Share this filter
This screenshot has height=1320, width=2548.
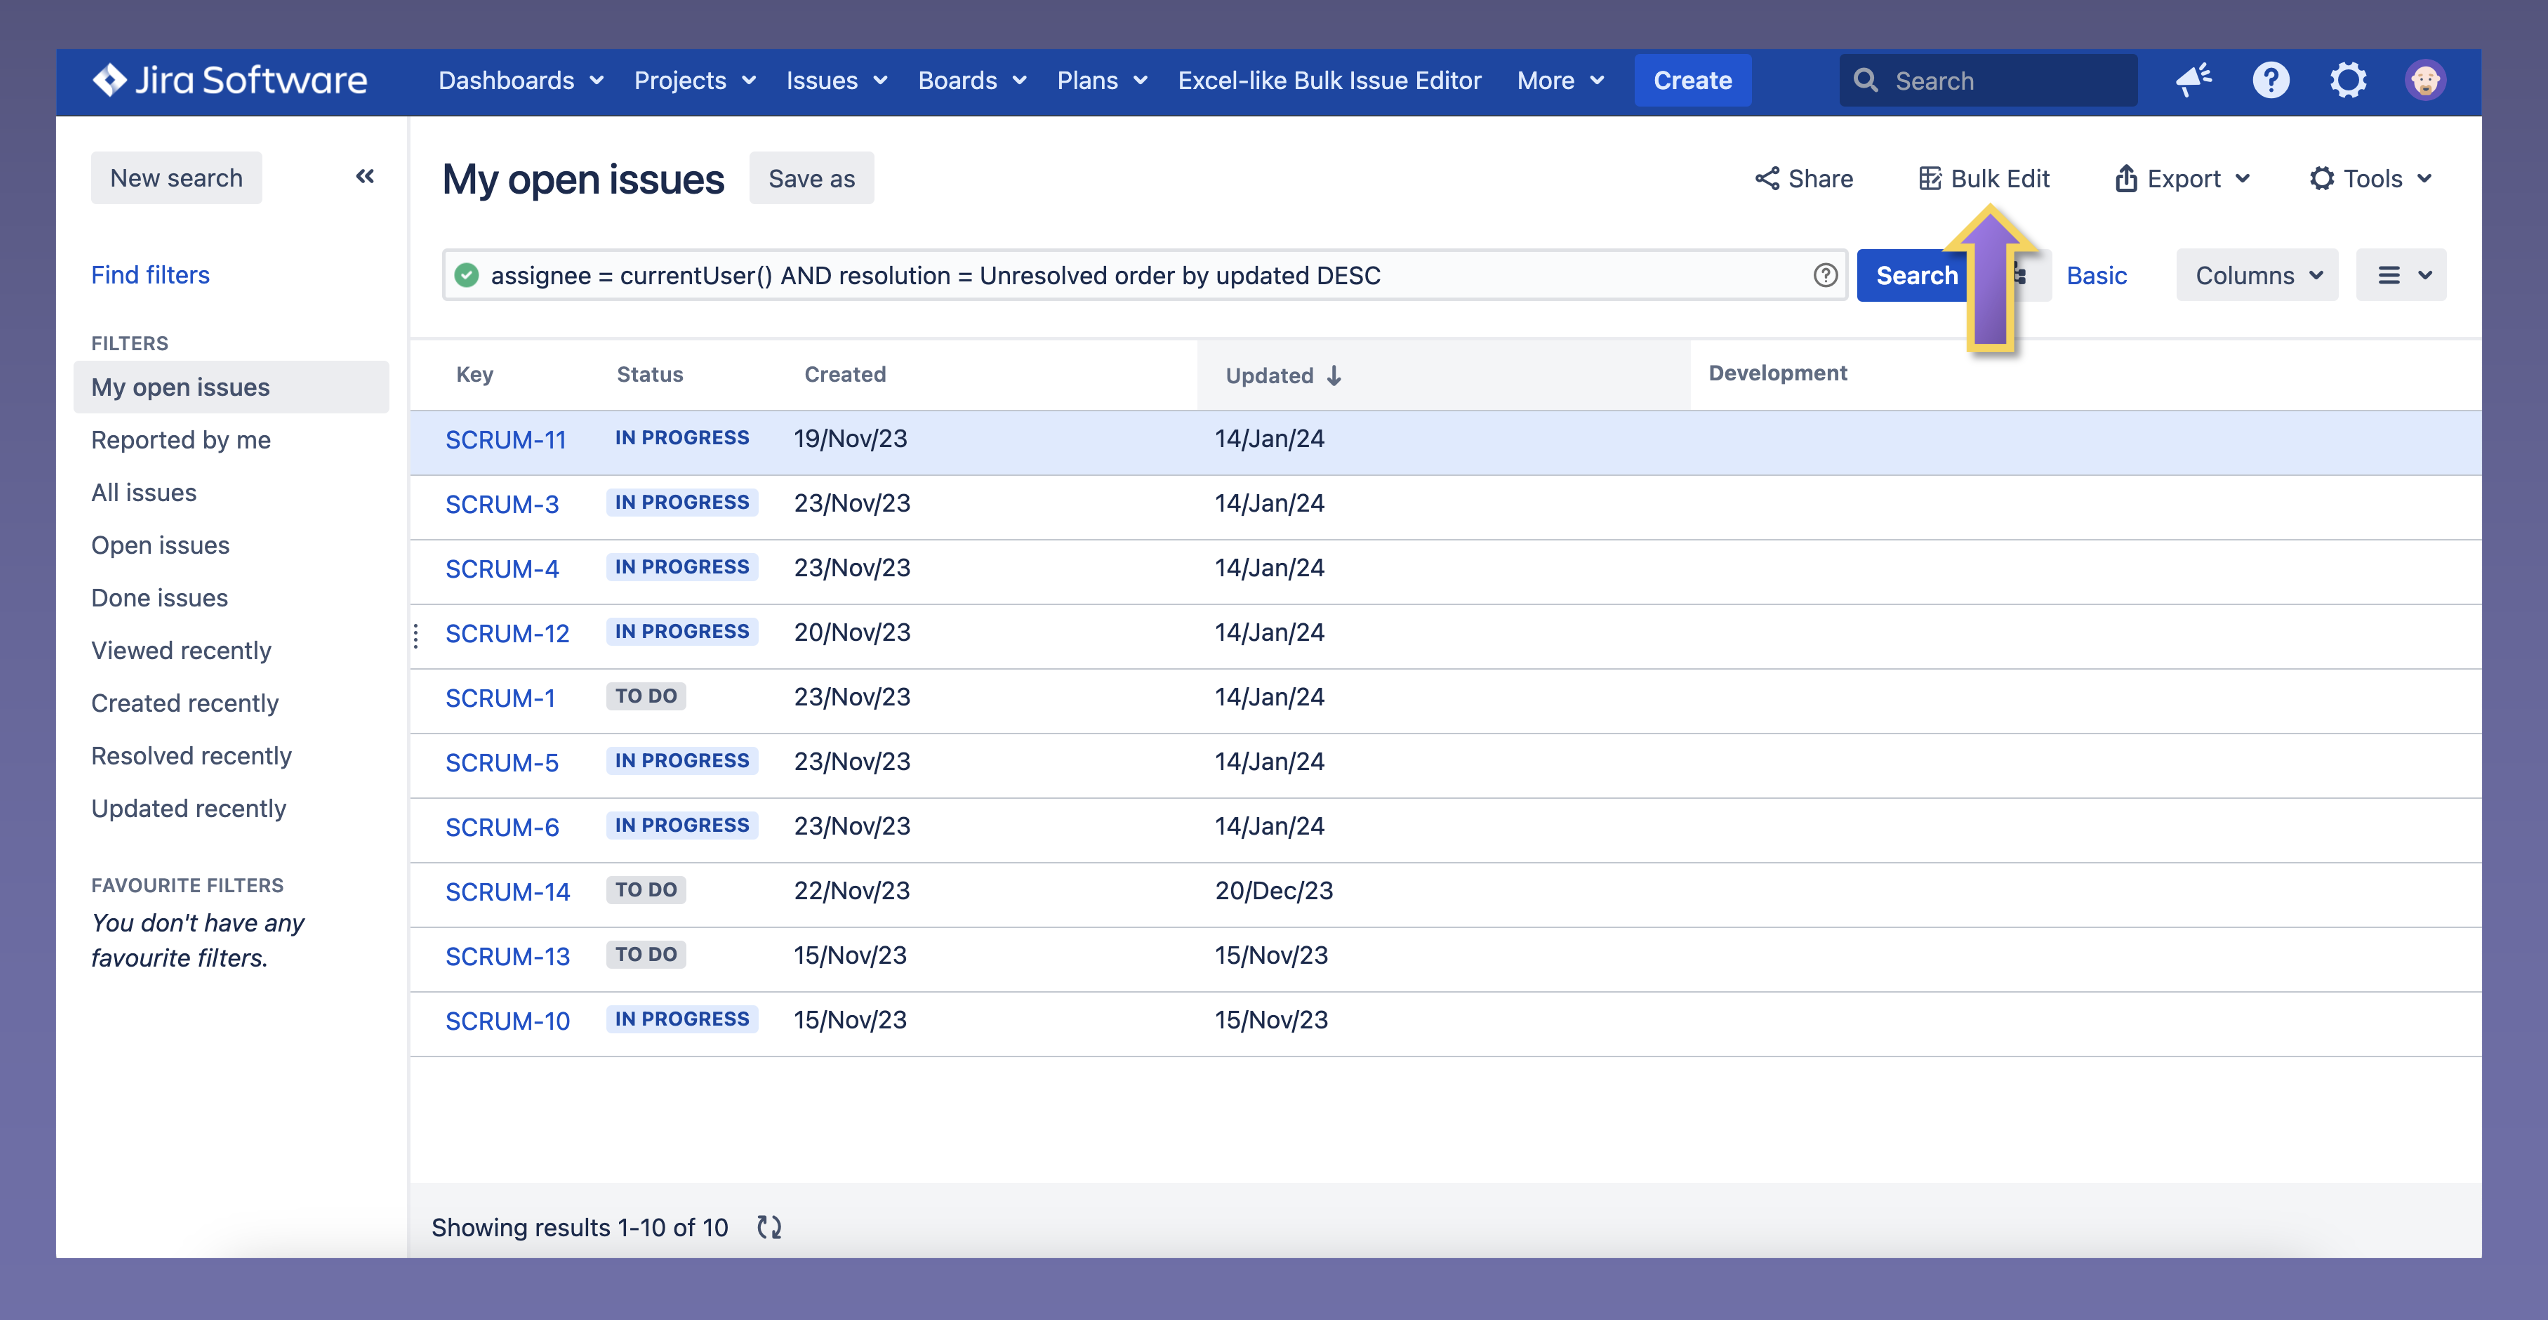1804,179
